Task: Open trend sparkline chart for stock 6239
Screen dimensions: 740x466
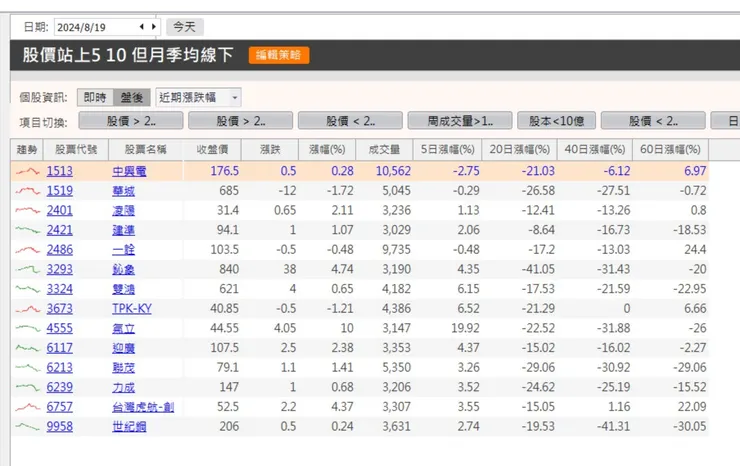Action: [27, 387]
